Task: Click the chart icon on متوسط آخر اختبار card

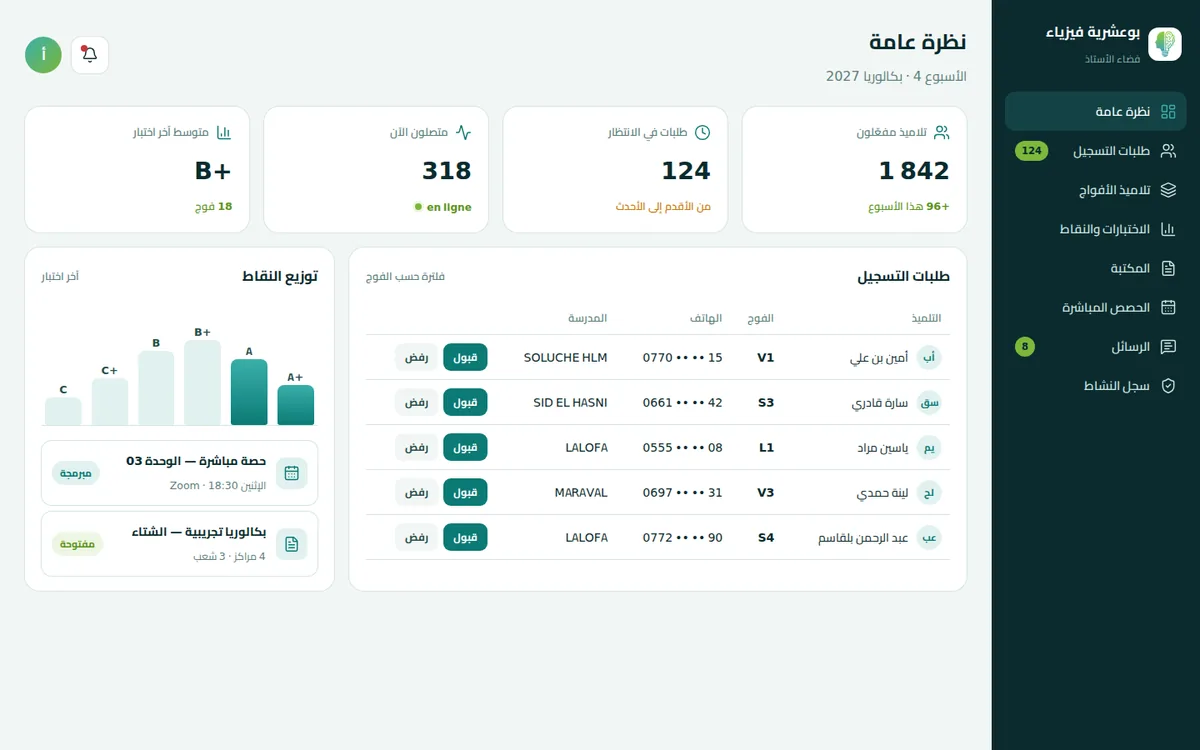Action: pyautogui.click(x=224, y=132)
